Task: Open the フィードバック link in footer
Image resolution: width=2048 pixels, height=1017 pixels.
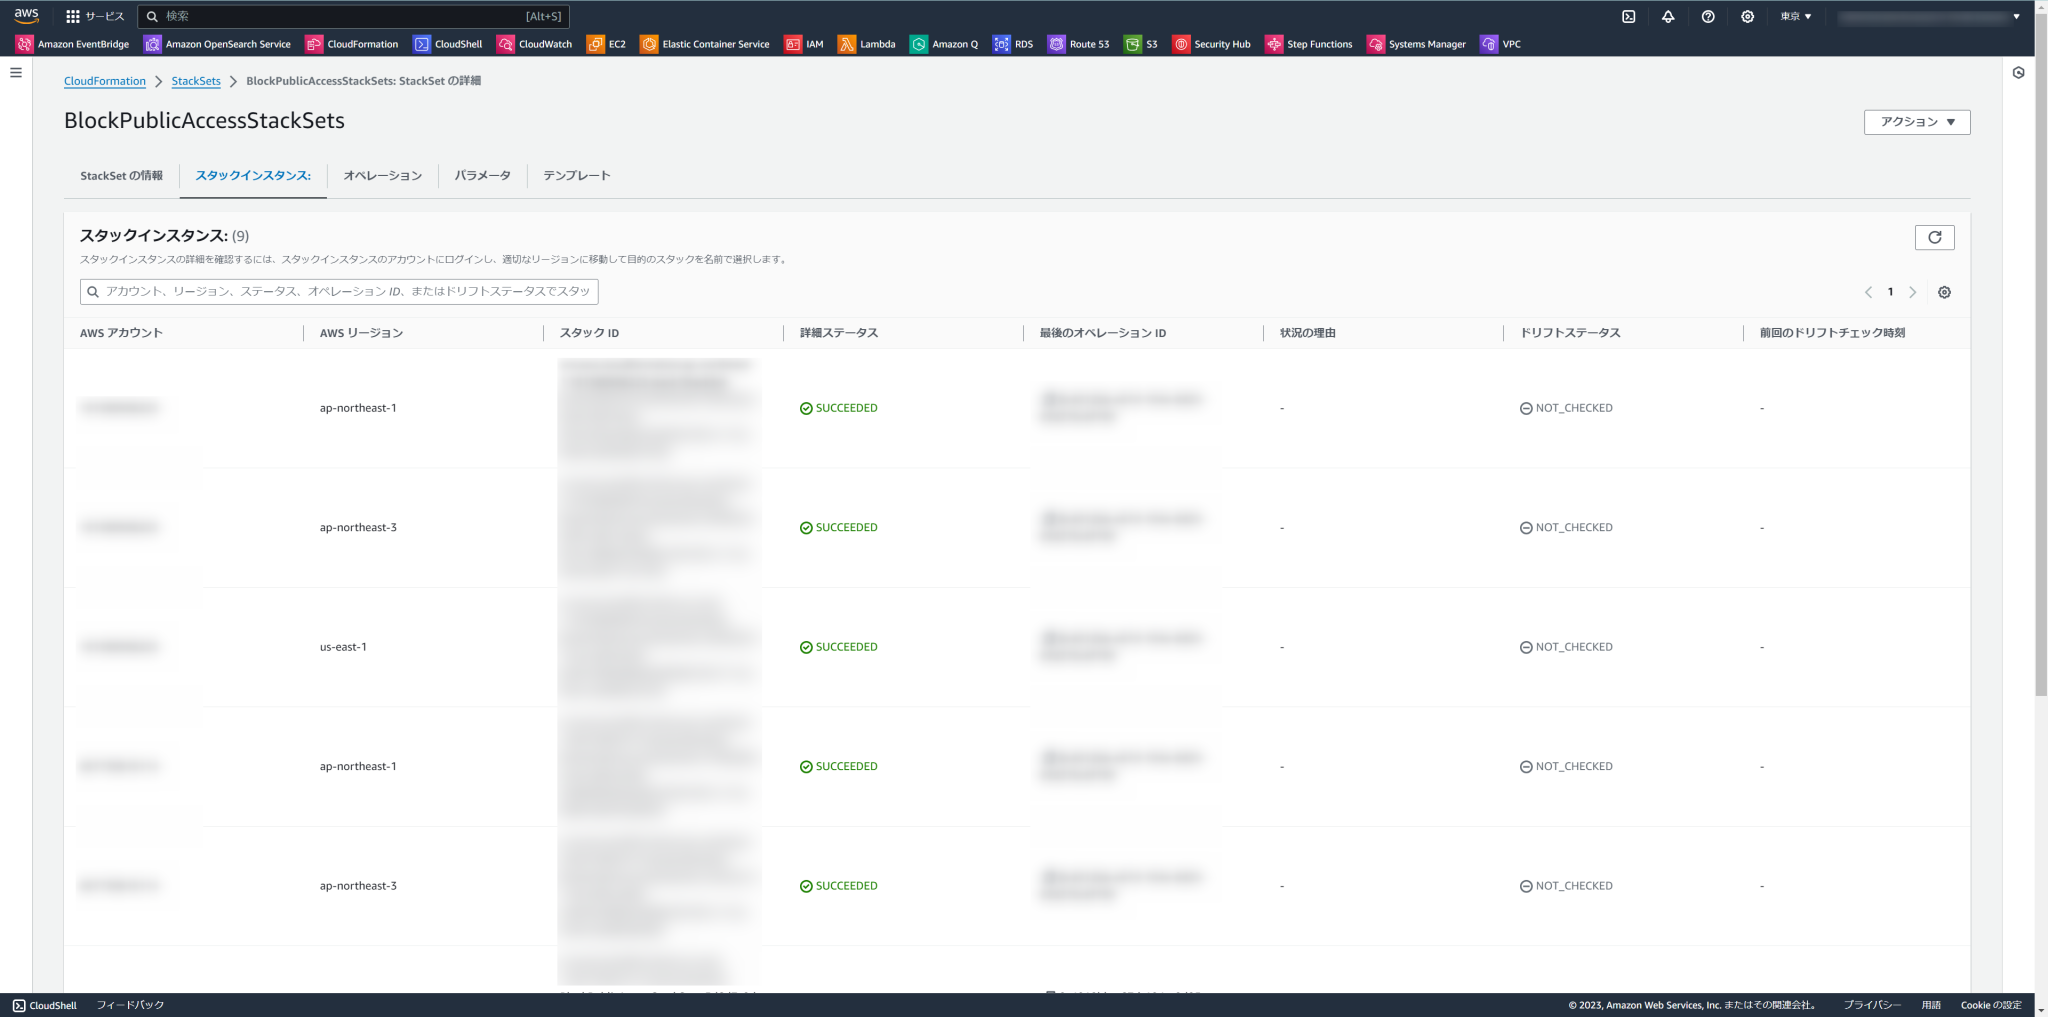Action: [x=129, y=1005]
